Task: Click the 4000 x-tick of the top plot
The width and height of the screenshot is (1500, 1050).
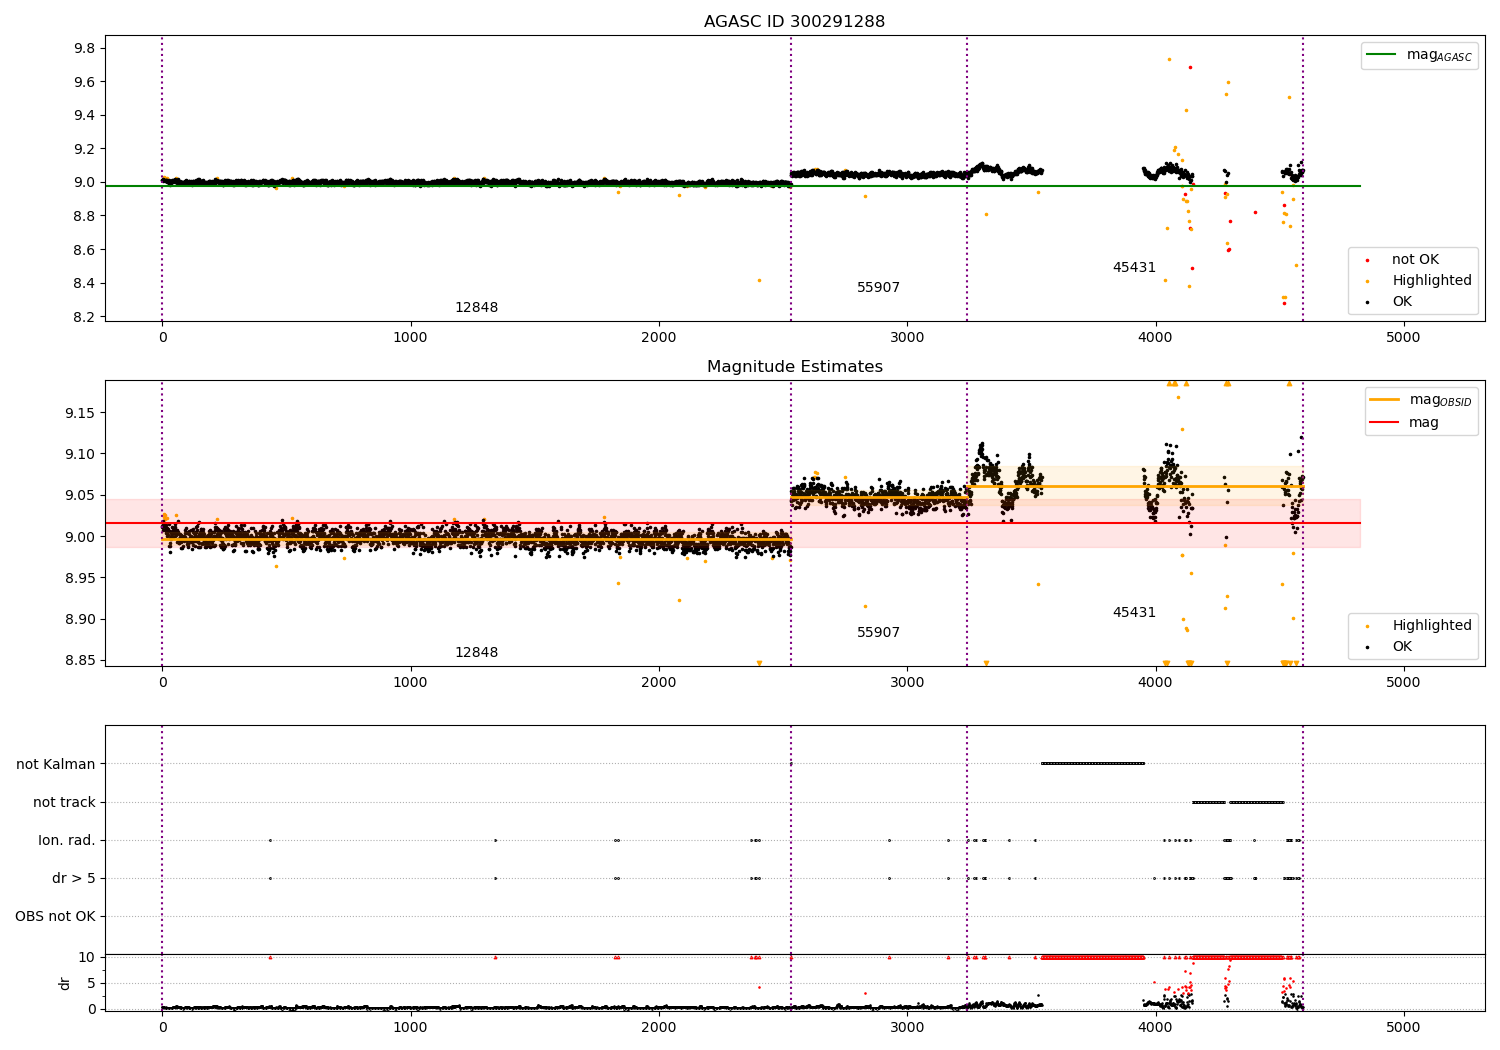Action: click(1155, 337)
